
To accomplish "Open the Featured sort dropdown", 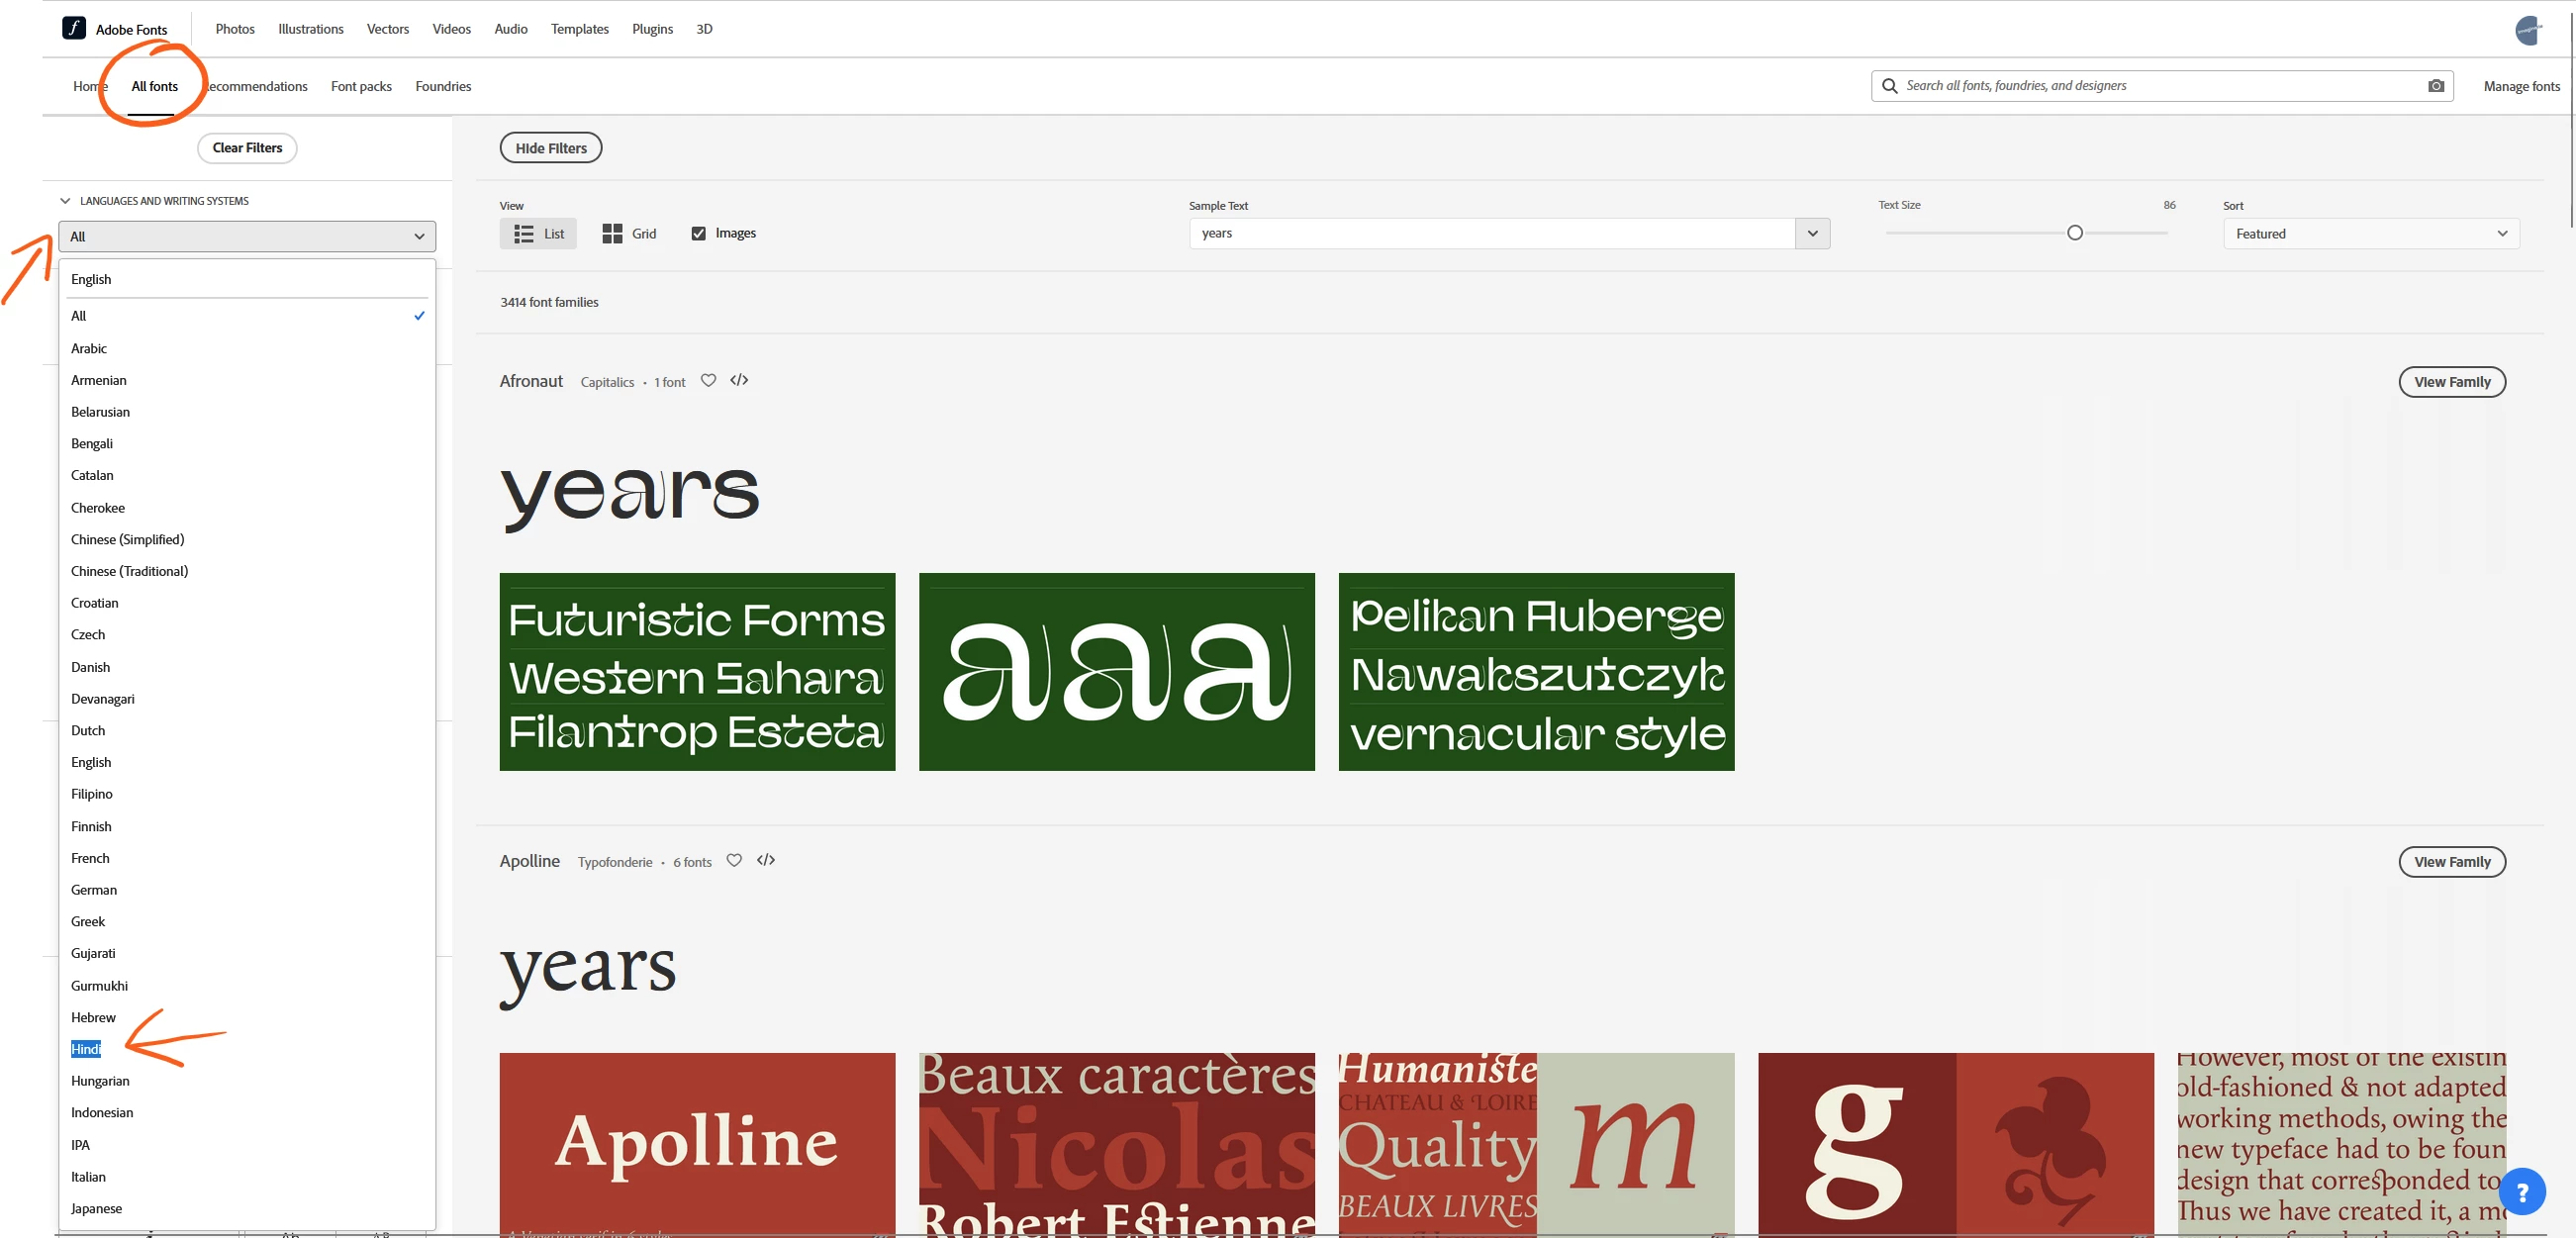I will pyautogui.click(x=2370, y=233).
